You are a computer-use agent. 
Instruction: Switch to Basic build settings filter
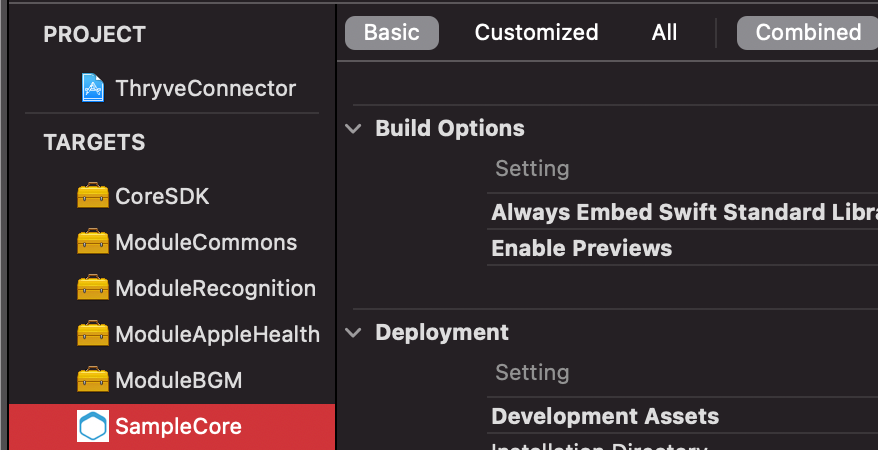coord(392,32)
